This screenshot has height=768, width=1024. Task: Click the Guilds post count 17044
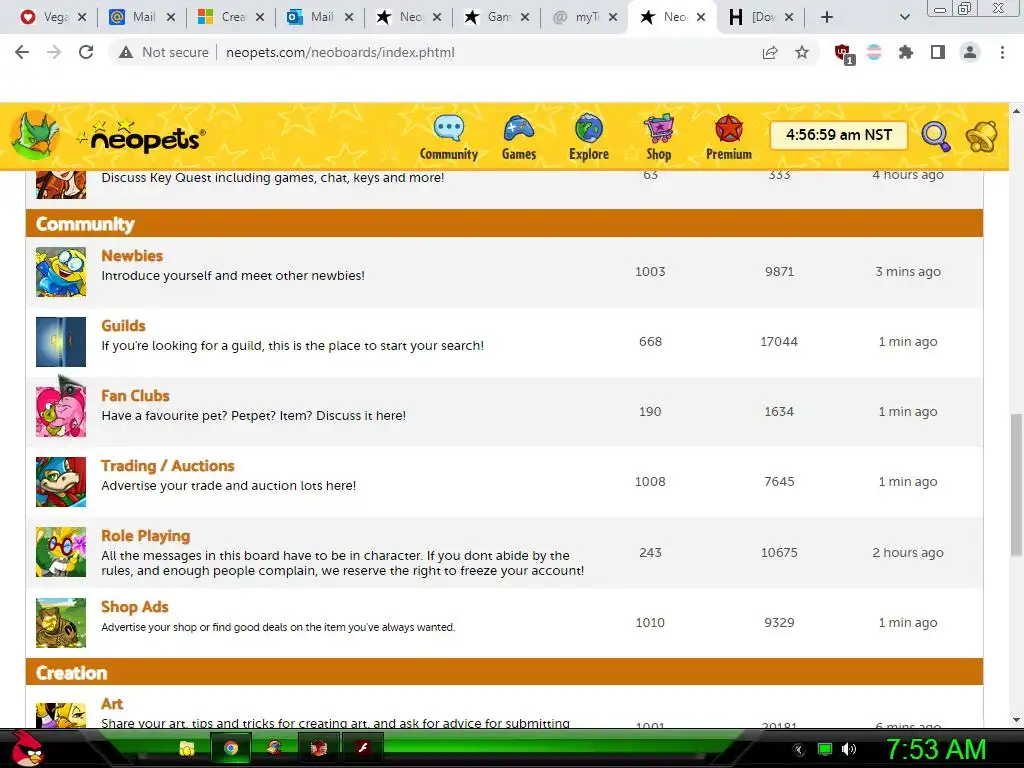(x=779, y=342)
